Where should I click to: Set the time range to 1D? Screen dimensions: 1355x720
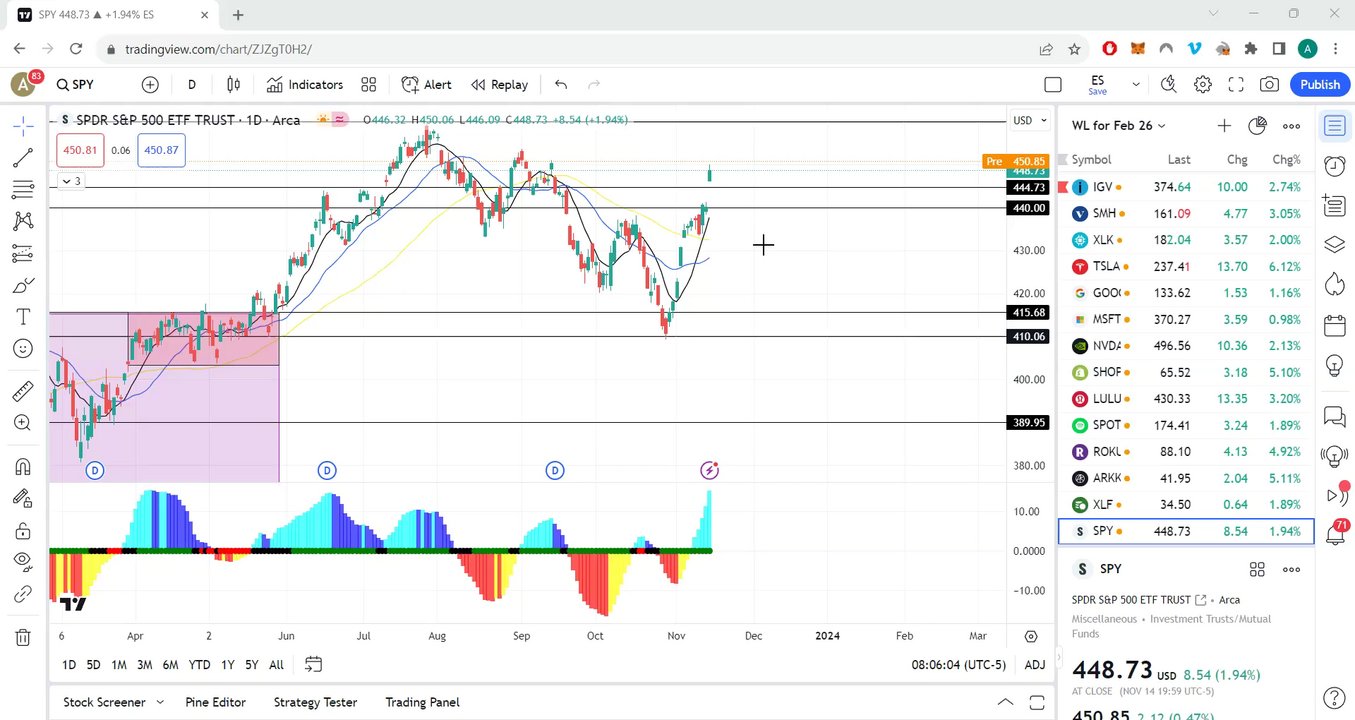coord(69,665)
